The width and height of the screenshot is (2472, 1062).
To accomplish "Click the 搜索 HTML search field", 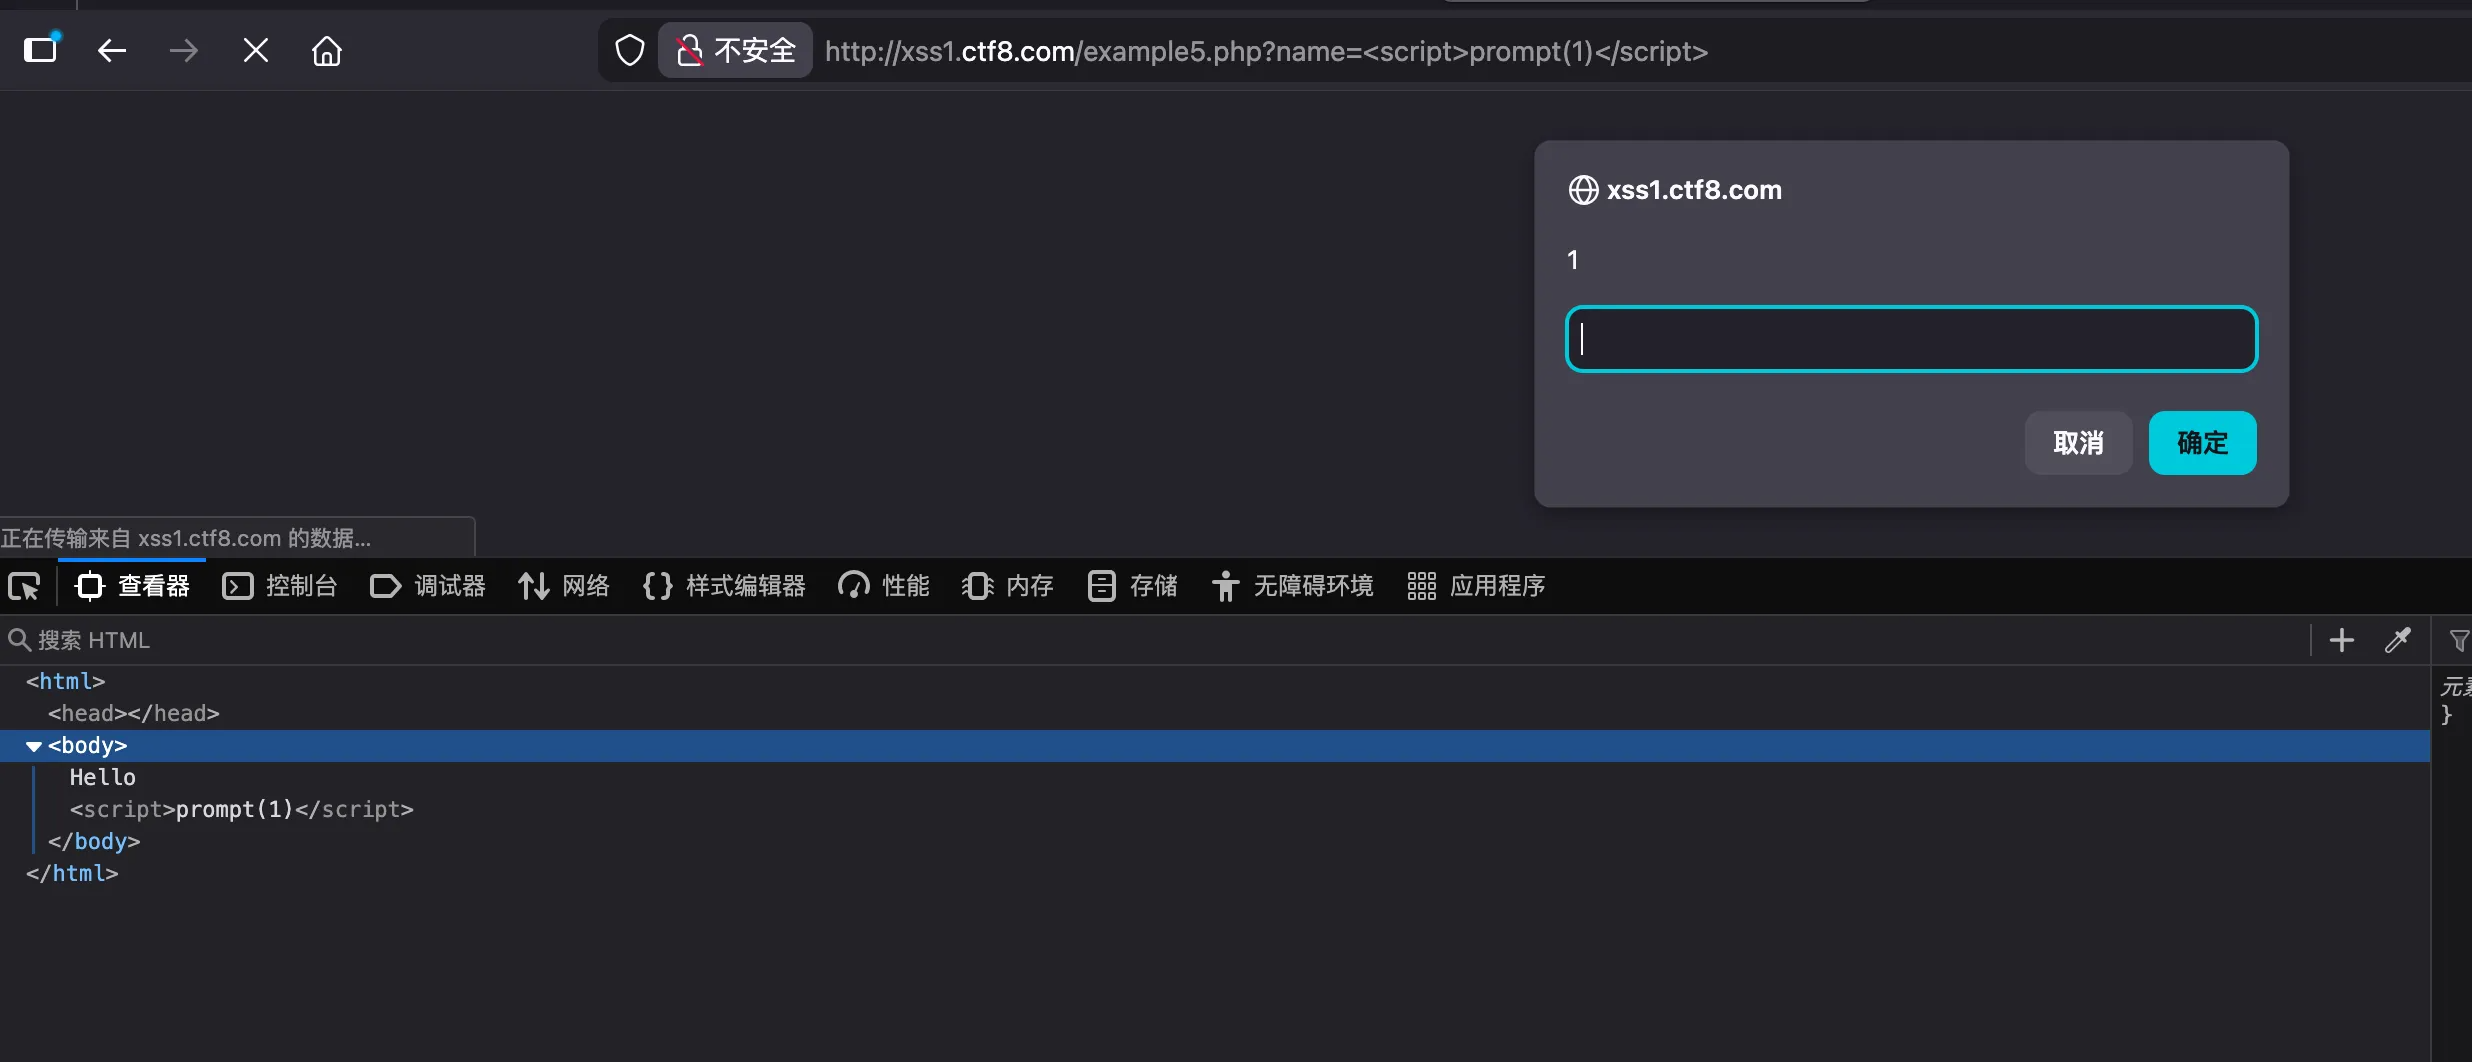I will (x=1155, y=640).
